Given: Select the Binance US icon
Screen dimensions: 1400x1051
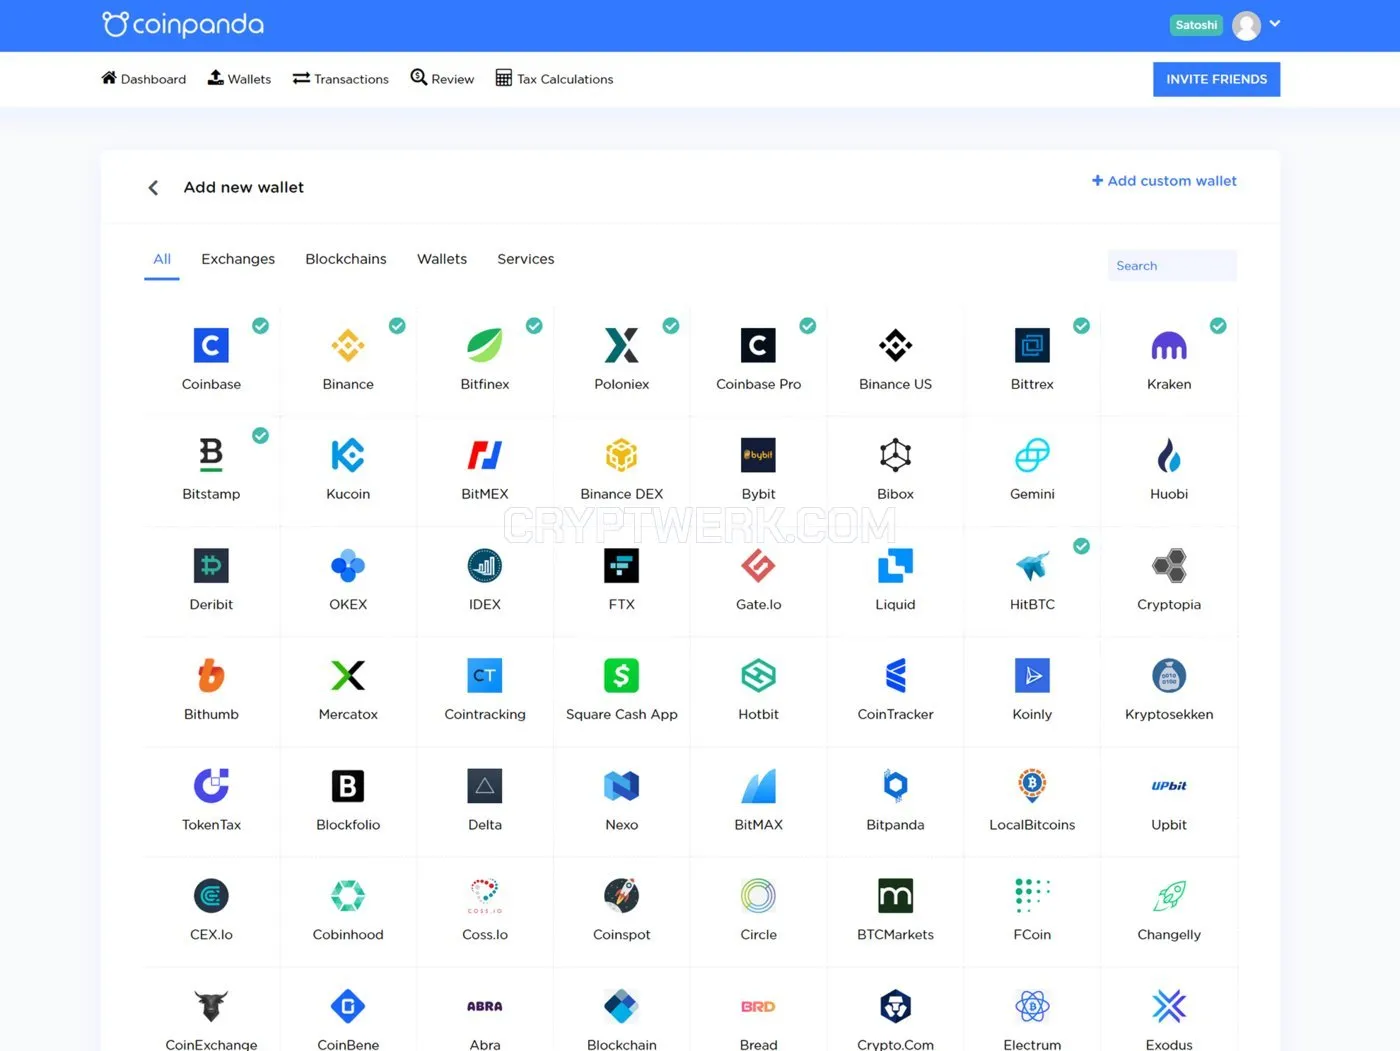Looking at the screenshot, I should pyautogui.click(x=895, y=345).
